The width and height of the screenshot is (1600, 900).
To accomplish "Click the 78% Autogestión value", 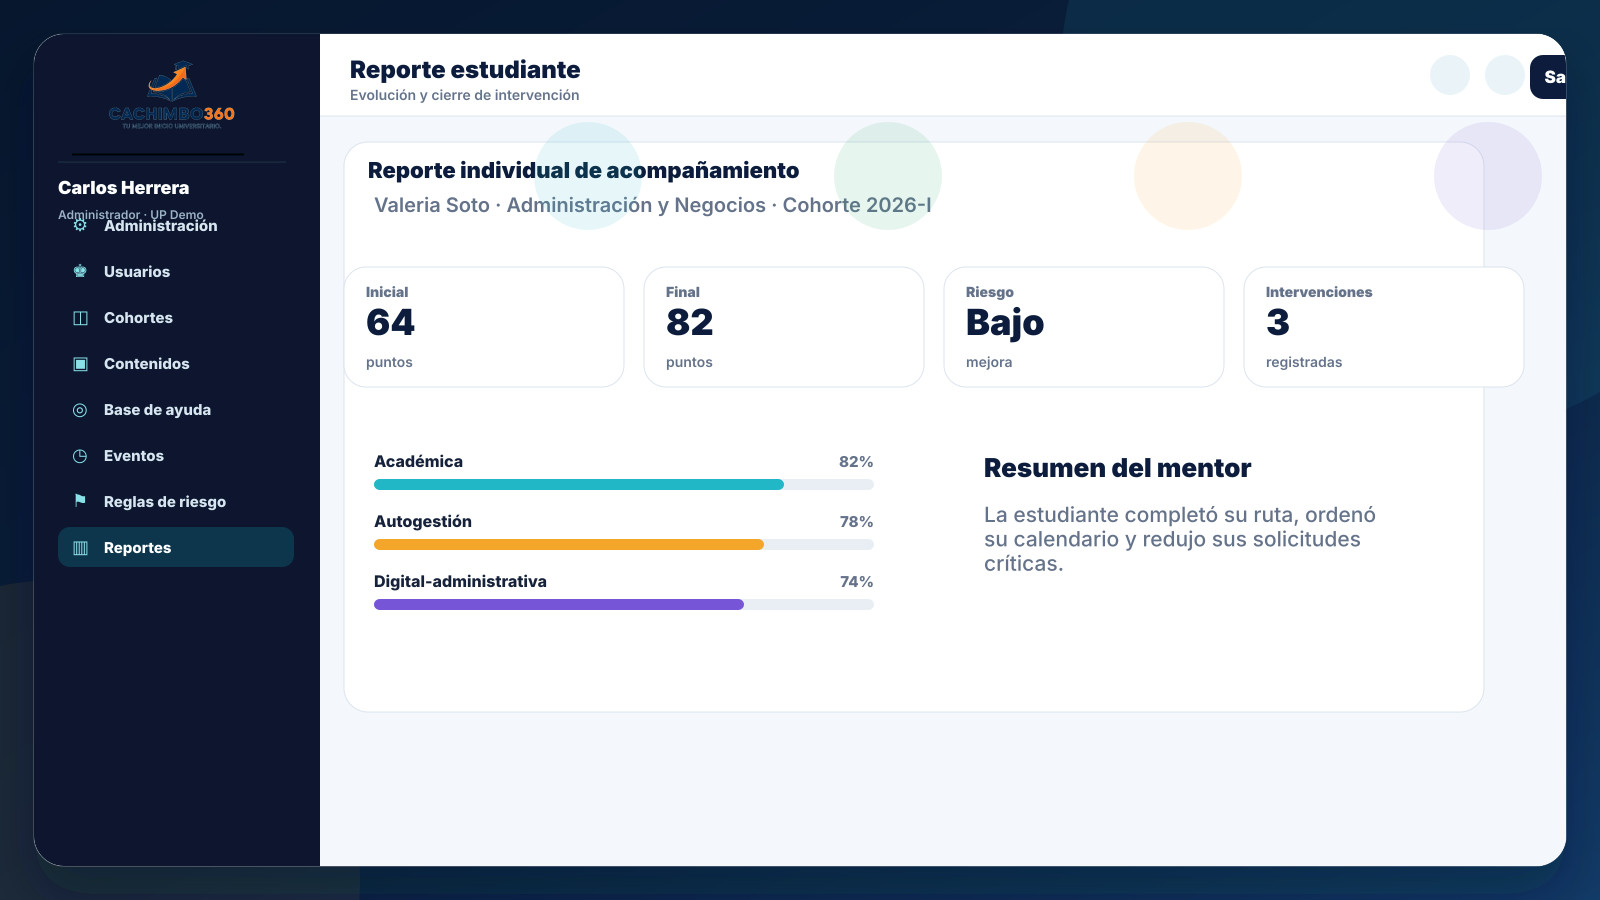I will click(856, 522).
